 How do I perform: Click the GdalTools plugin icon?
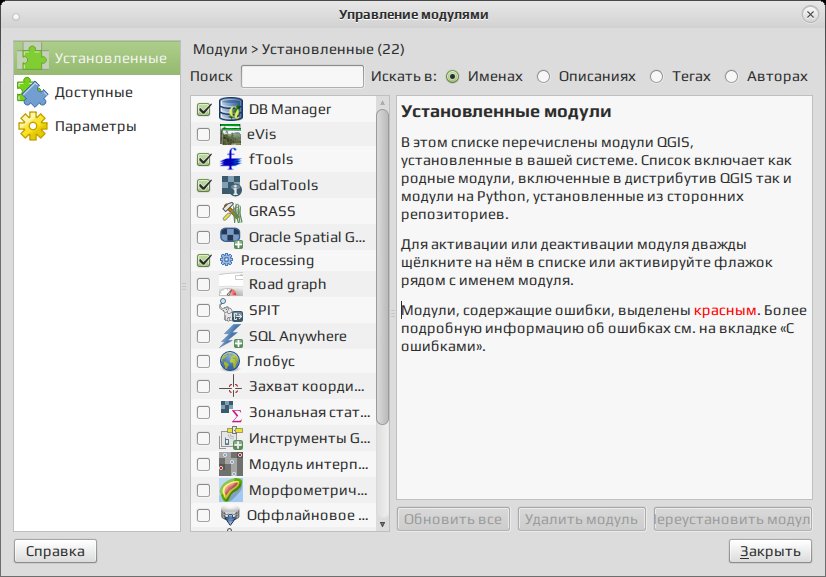click(x=231, y=185)
